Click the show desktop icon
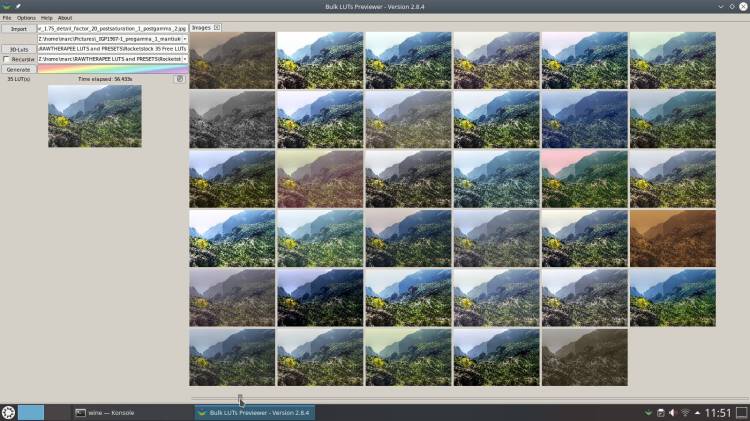750x421 pixels. pyautogui.click(x=741, y=412)
